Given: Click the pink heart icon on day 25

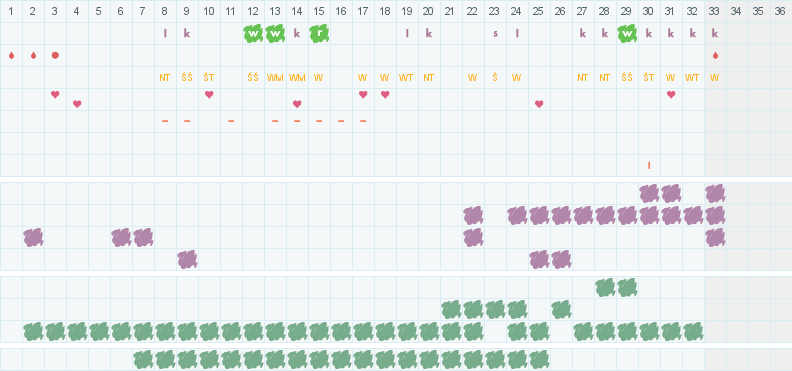Looking at the screenshot, I should 539,104.
